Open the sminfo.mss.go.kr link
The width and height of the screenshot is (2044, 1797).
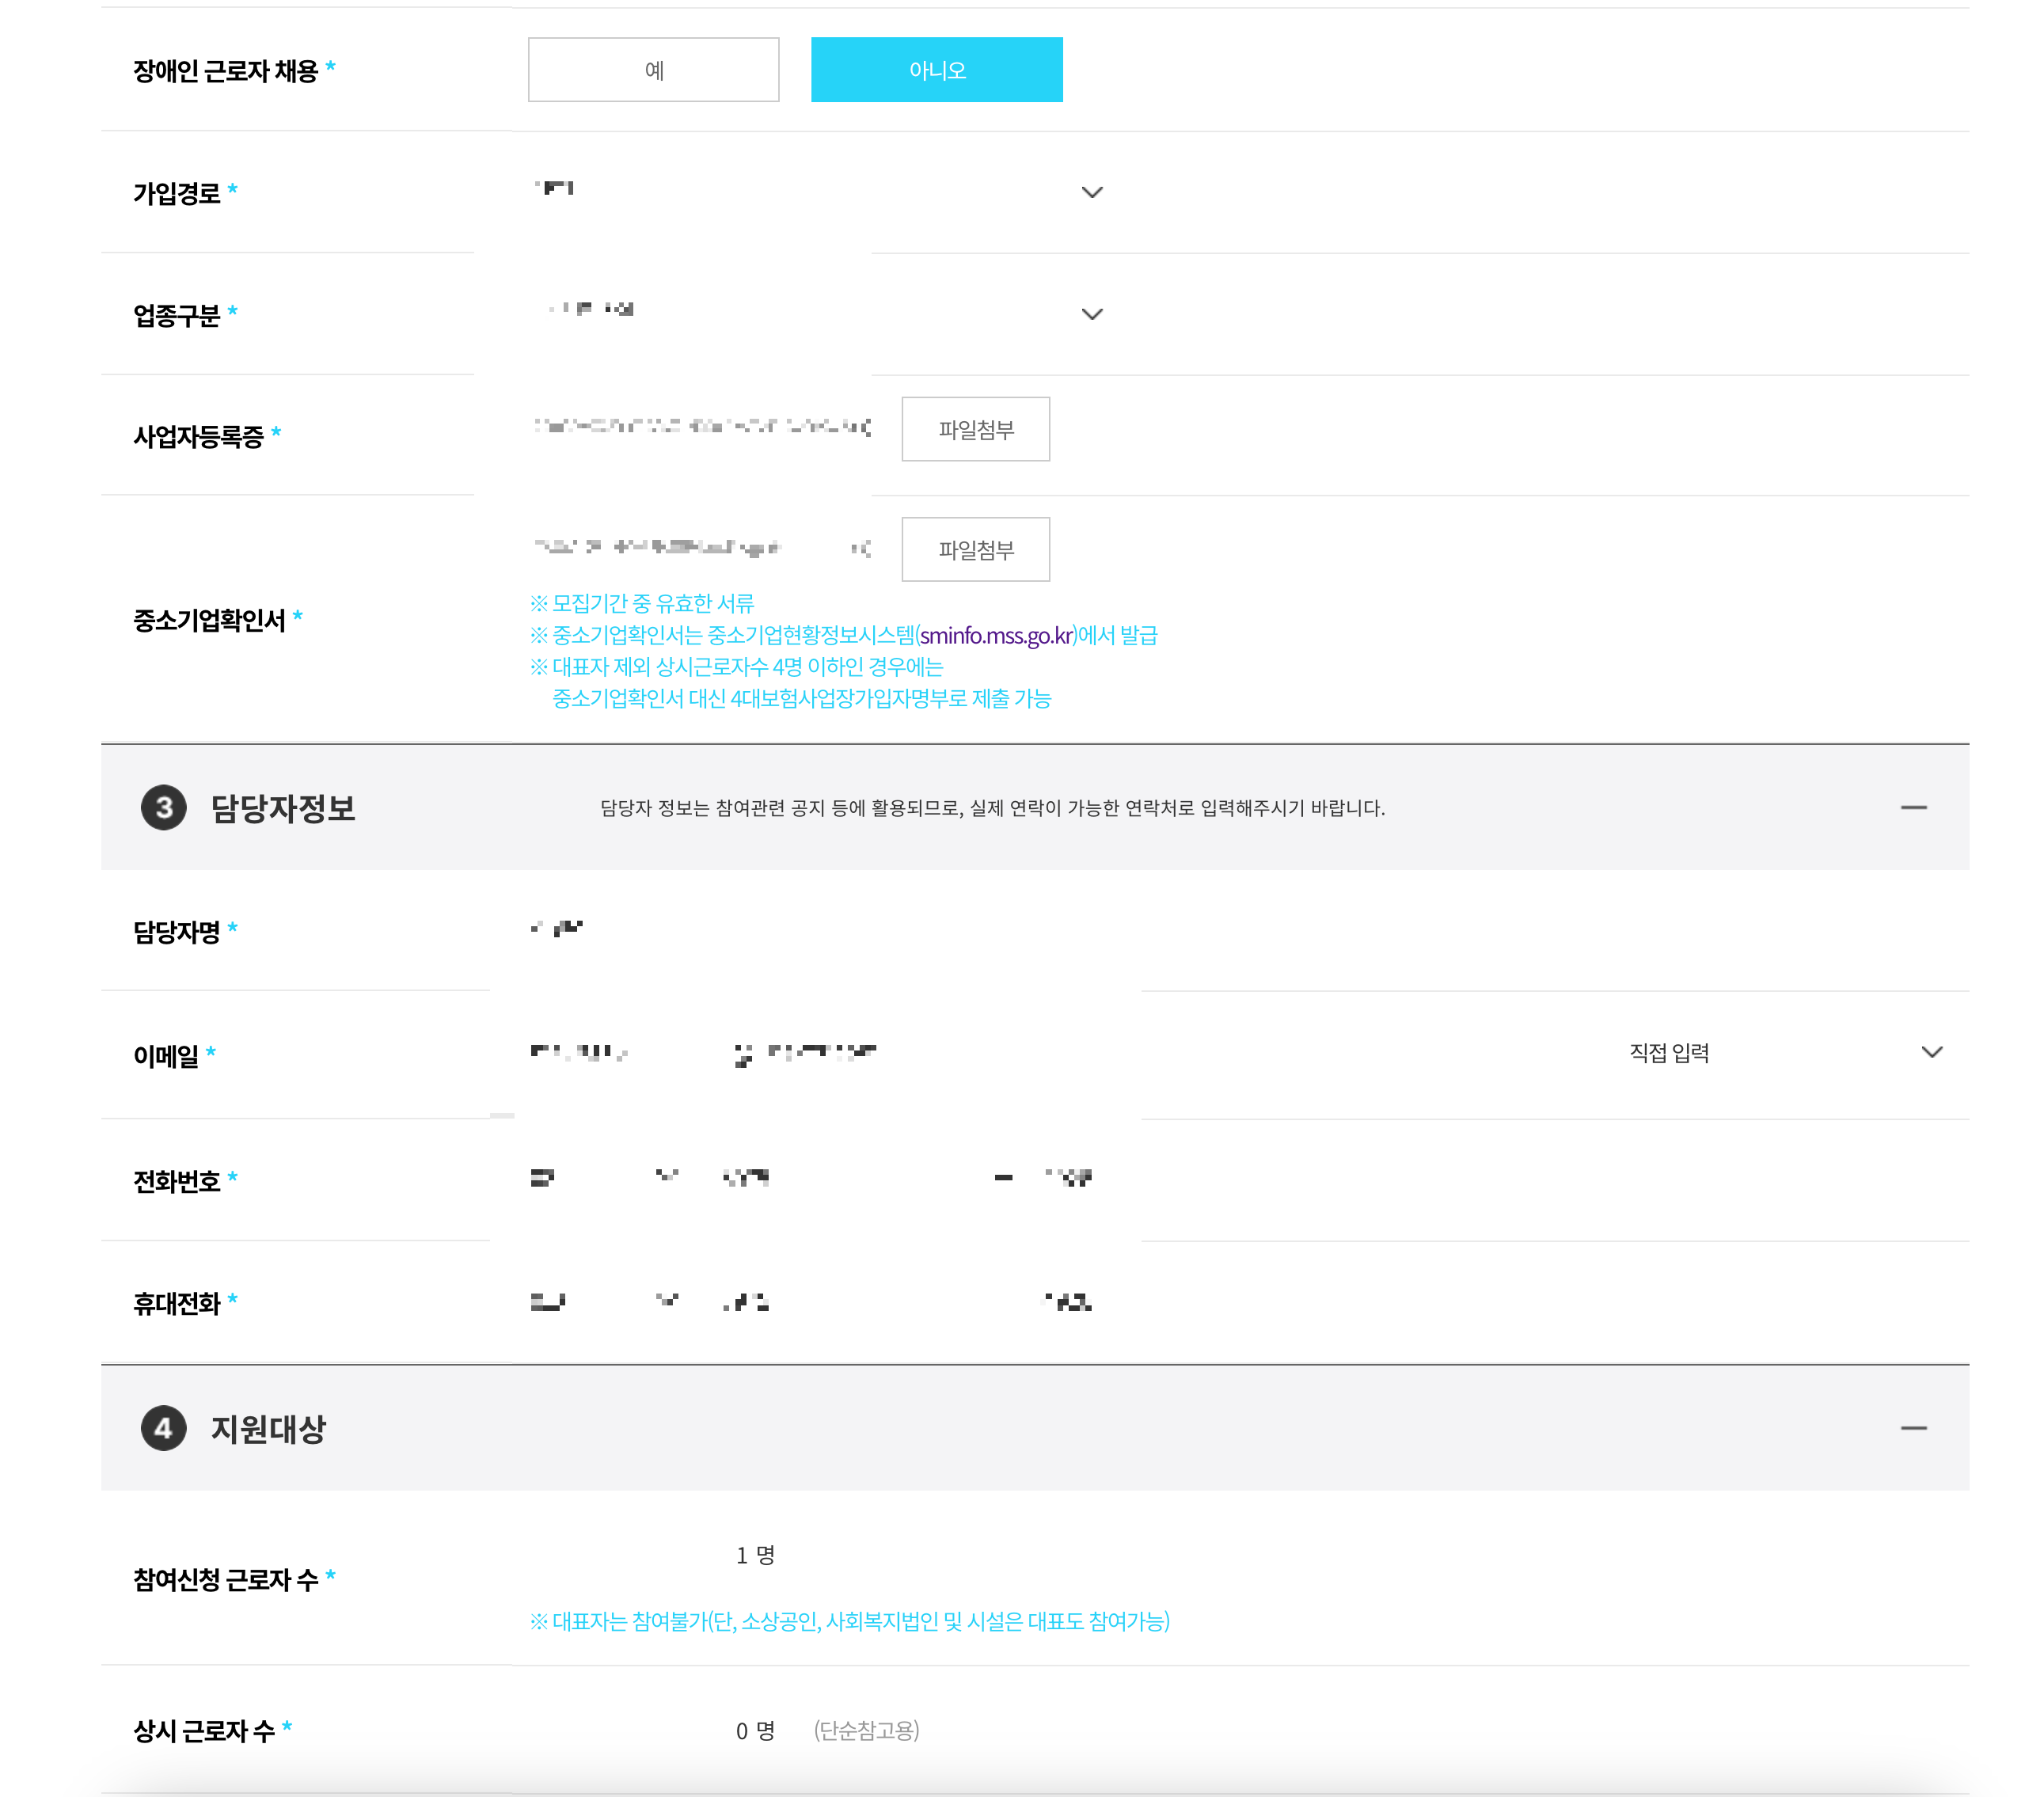(997, 635)
